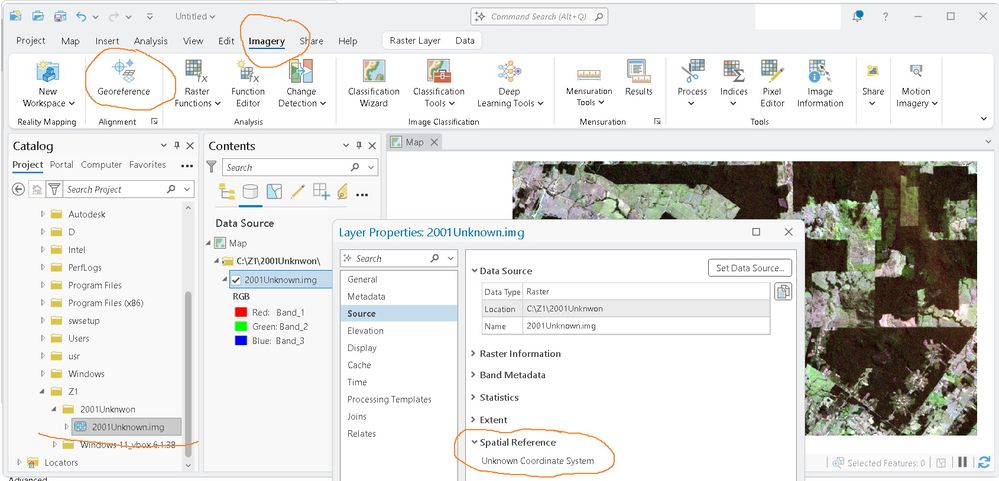Click the copy icon beside Data Source table
Viewport: 999px width, 481px height.
[x=783, y=292]
